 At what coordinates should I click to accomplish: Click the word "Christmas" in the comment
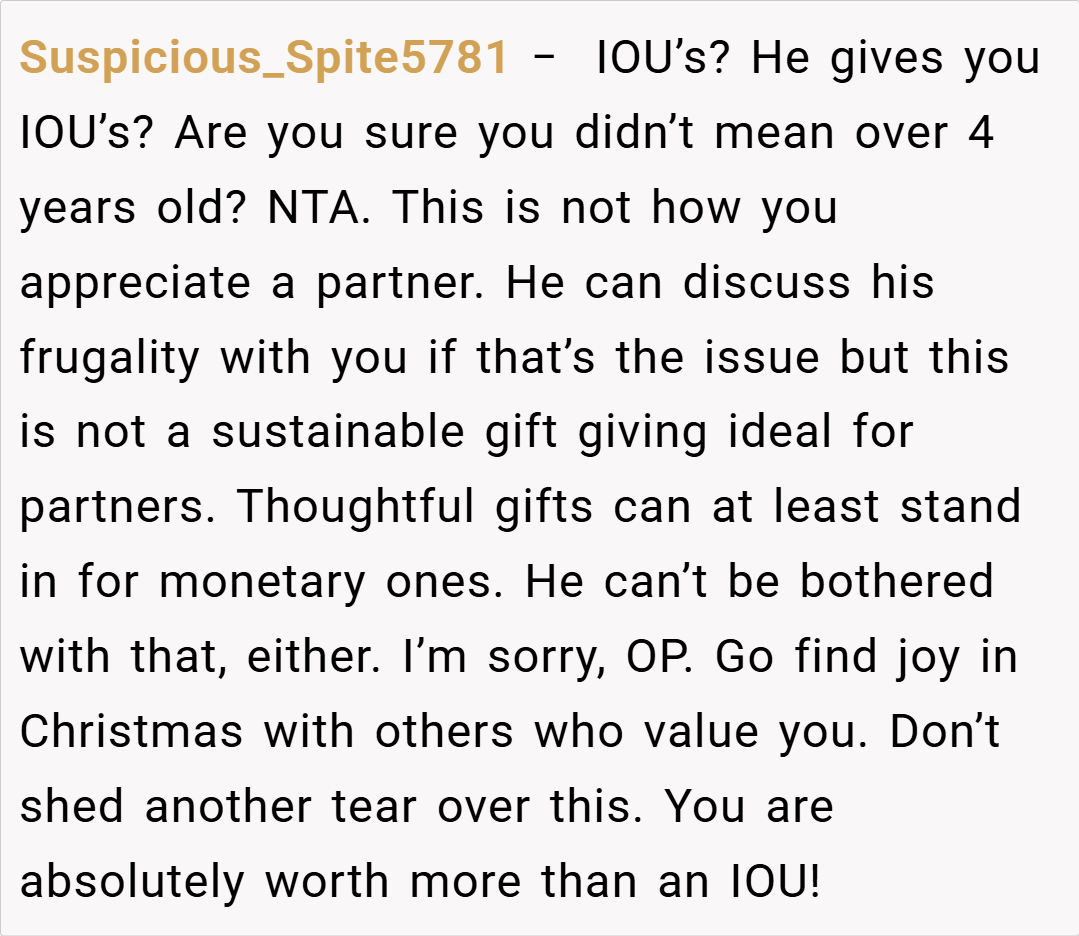[131, 731]
